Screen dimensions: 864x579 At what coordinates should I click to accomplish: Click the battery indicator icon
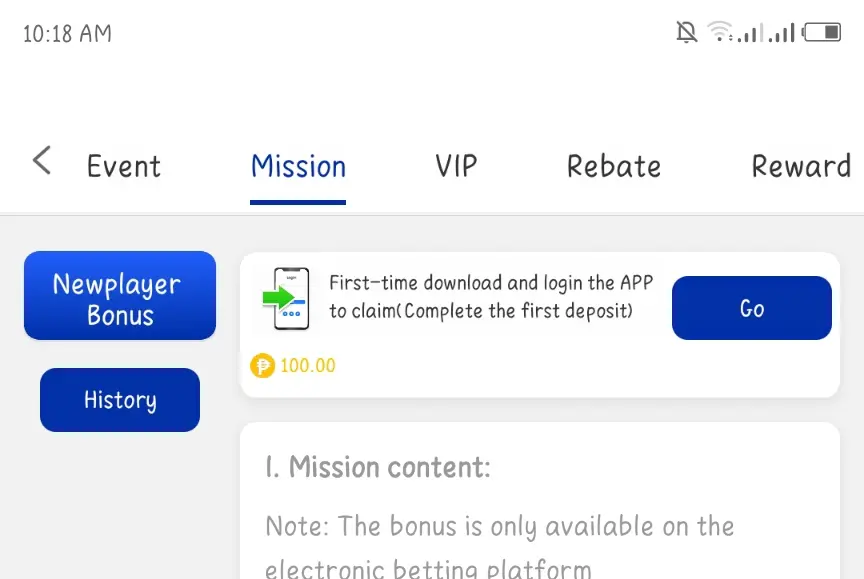click(822, 32)
